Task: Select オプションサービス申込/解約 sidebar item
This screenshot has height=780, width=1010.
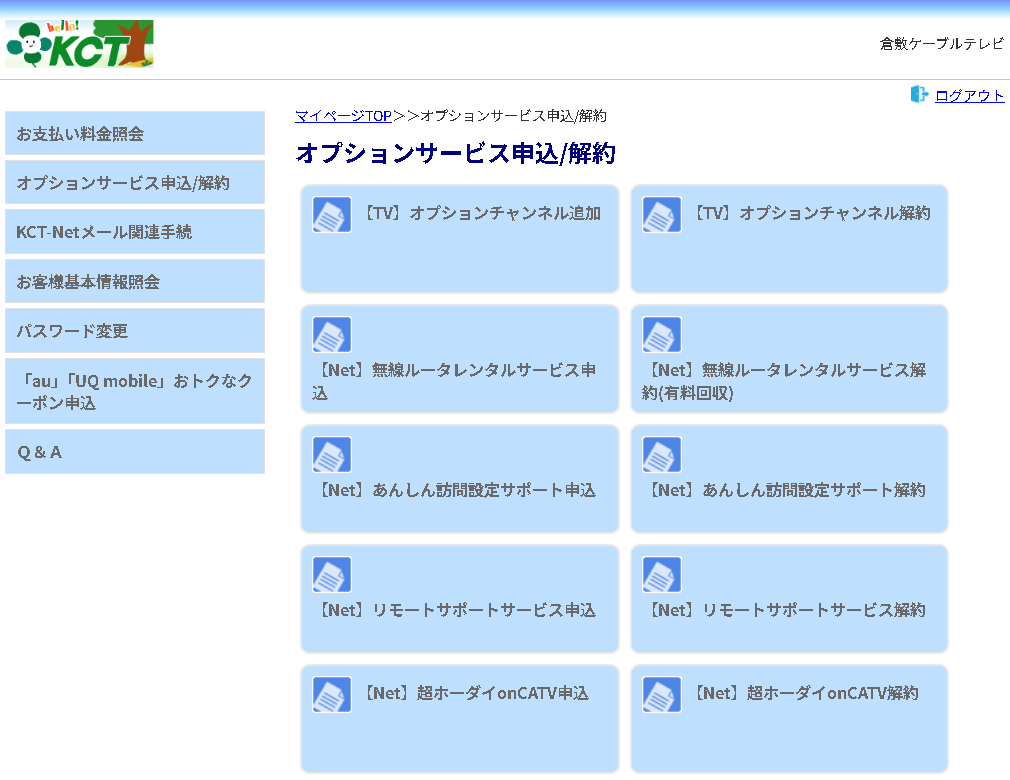Action: [135, 183]
